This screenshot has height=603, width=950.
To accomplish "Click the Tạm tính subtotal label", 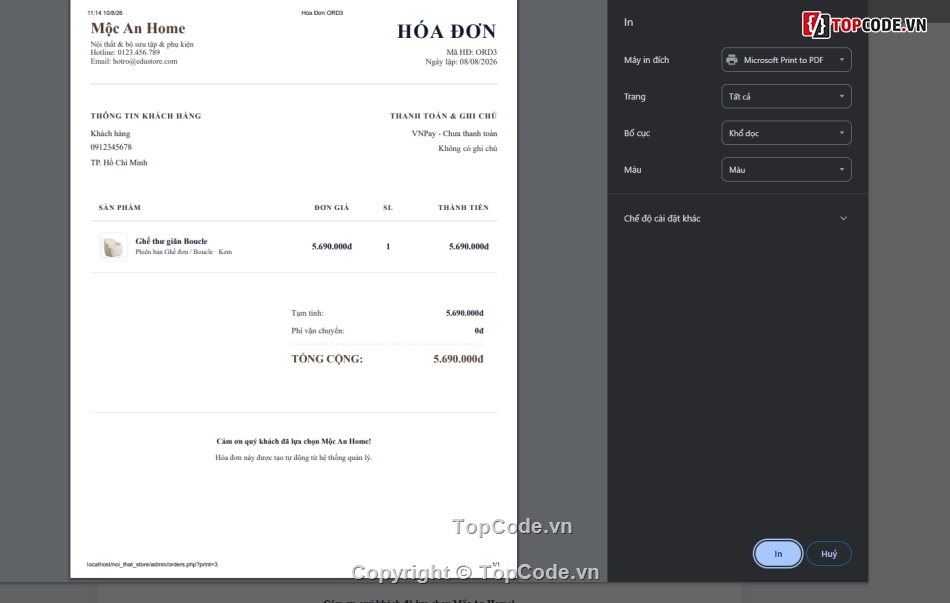I will pyautogui.click(x=307, y=313).
